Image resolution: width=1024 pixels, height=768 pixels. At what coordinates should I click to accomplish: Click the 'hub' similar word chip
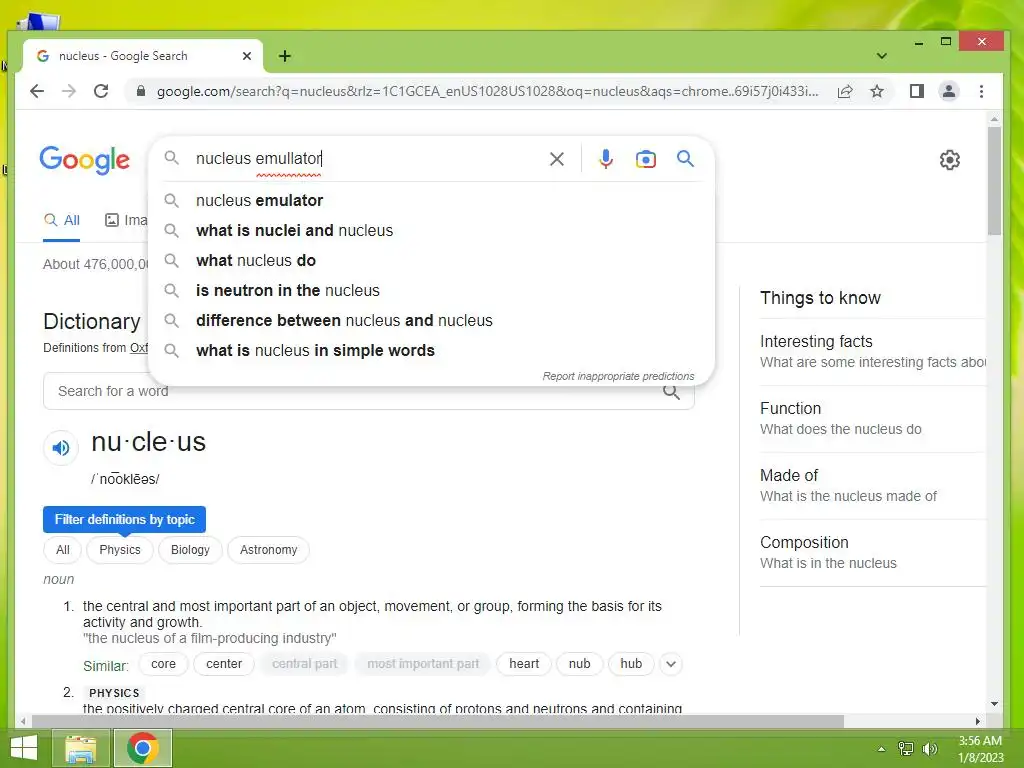tap(631, 664)
